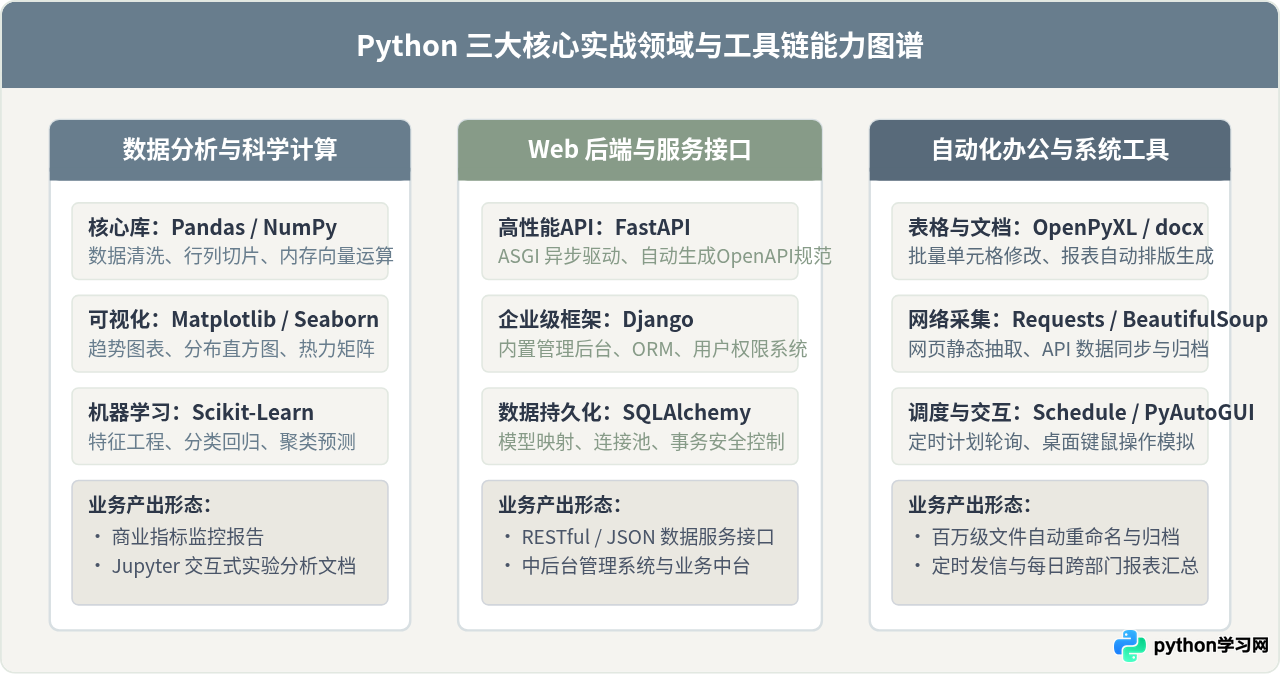Select the '自动化办公与系统工具' column header
Viewport: 1280px width, 674px height.
coord(1050,150)
